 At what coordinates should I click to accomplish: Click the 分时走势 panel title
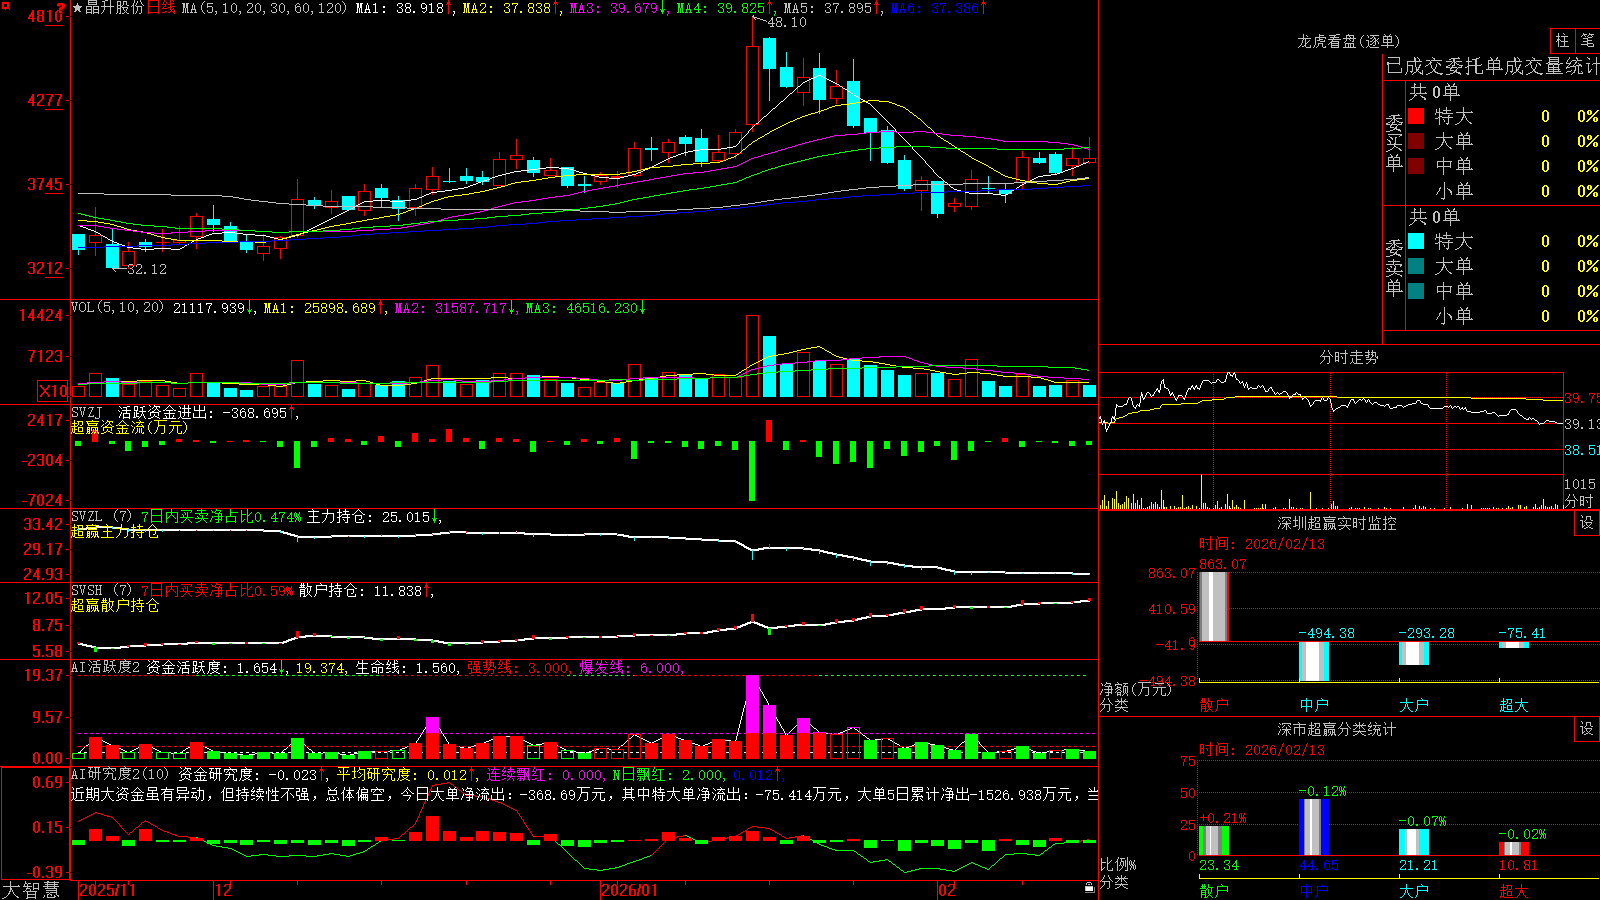coord(1349,357)
